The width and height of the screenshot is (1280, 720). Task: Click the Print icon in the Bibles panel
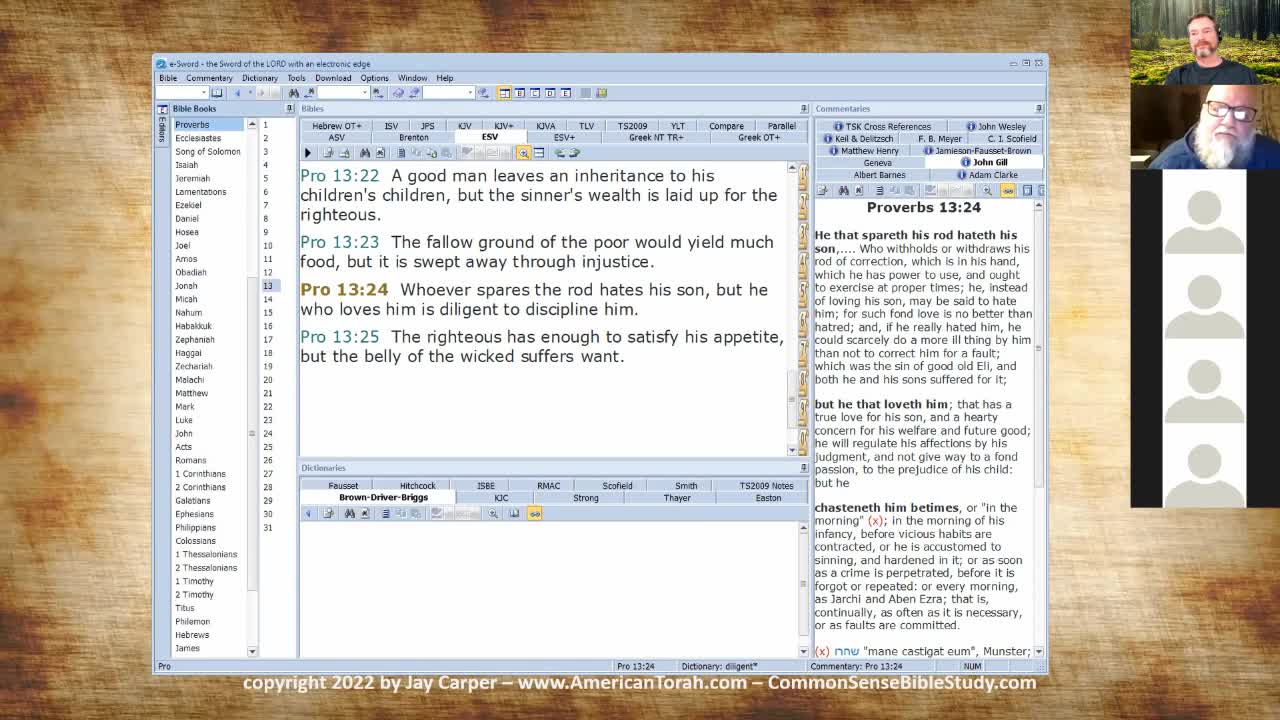click(x=327, y=152)
